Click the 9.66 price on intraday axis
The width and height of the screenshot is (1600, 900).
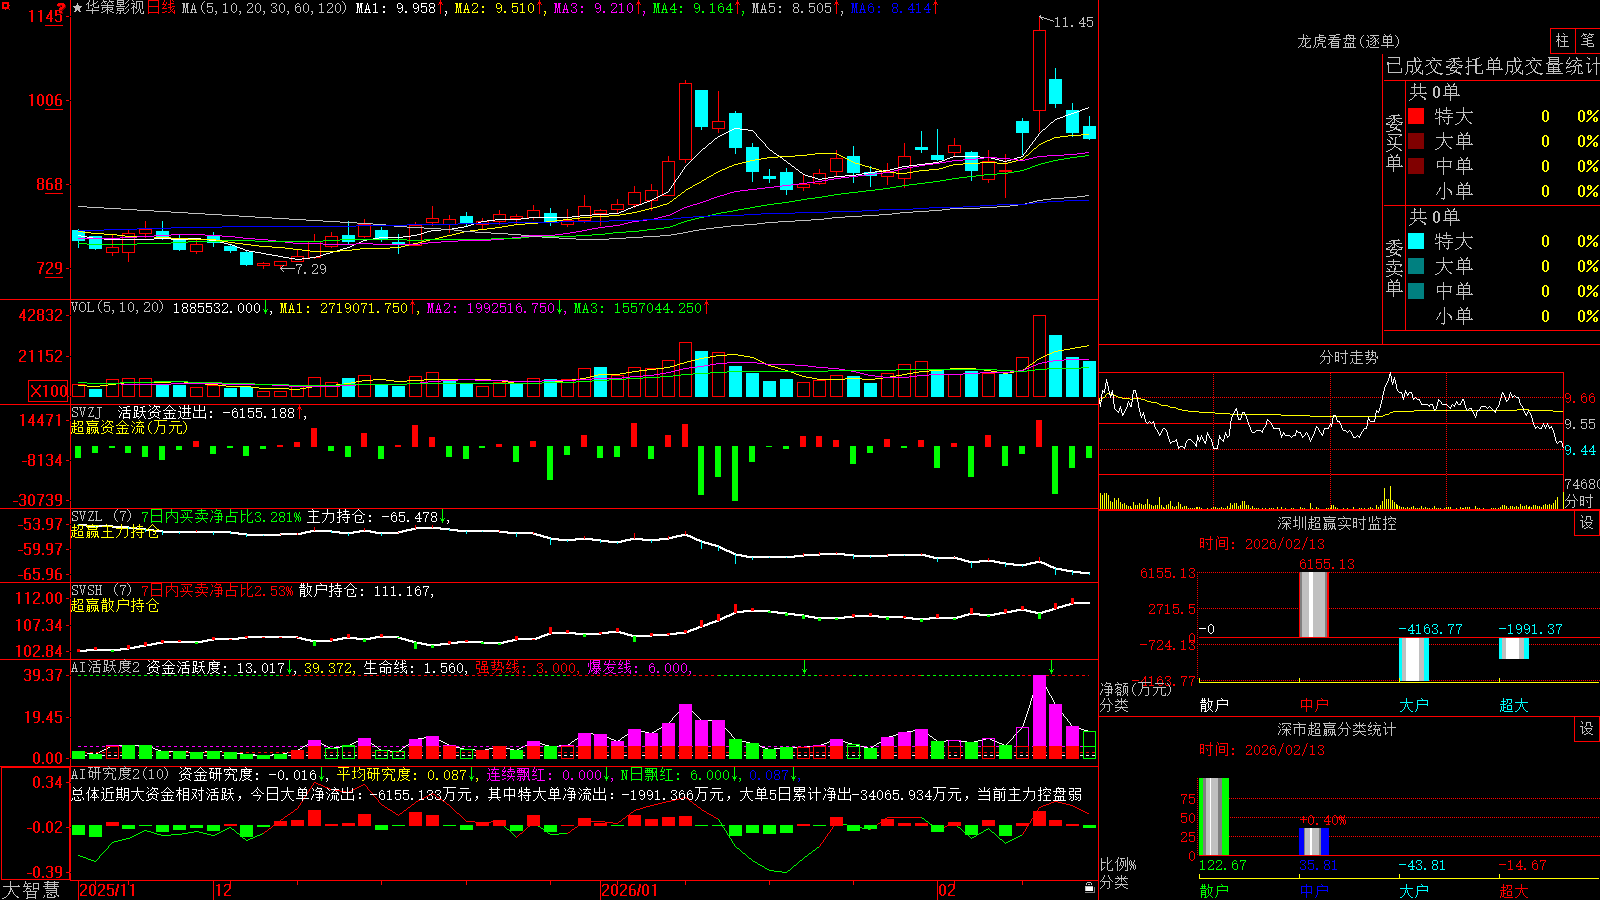[1581, 398]
